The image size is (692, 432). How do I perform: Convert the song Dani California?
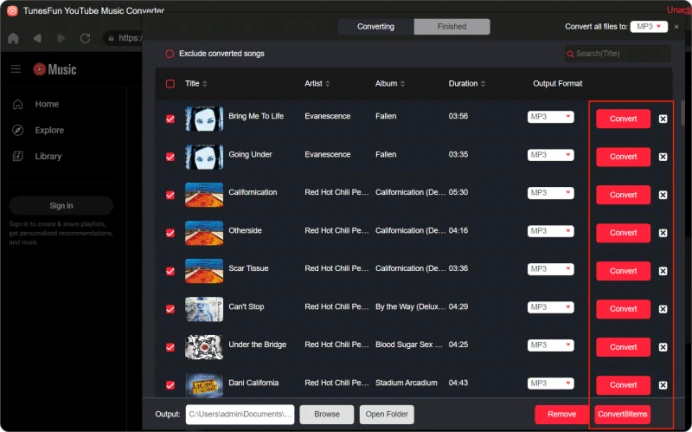pos(623,385)
